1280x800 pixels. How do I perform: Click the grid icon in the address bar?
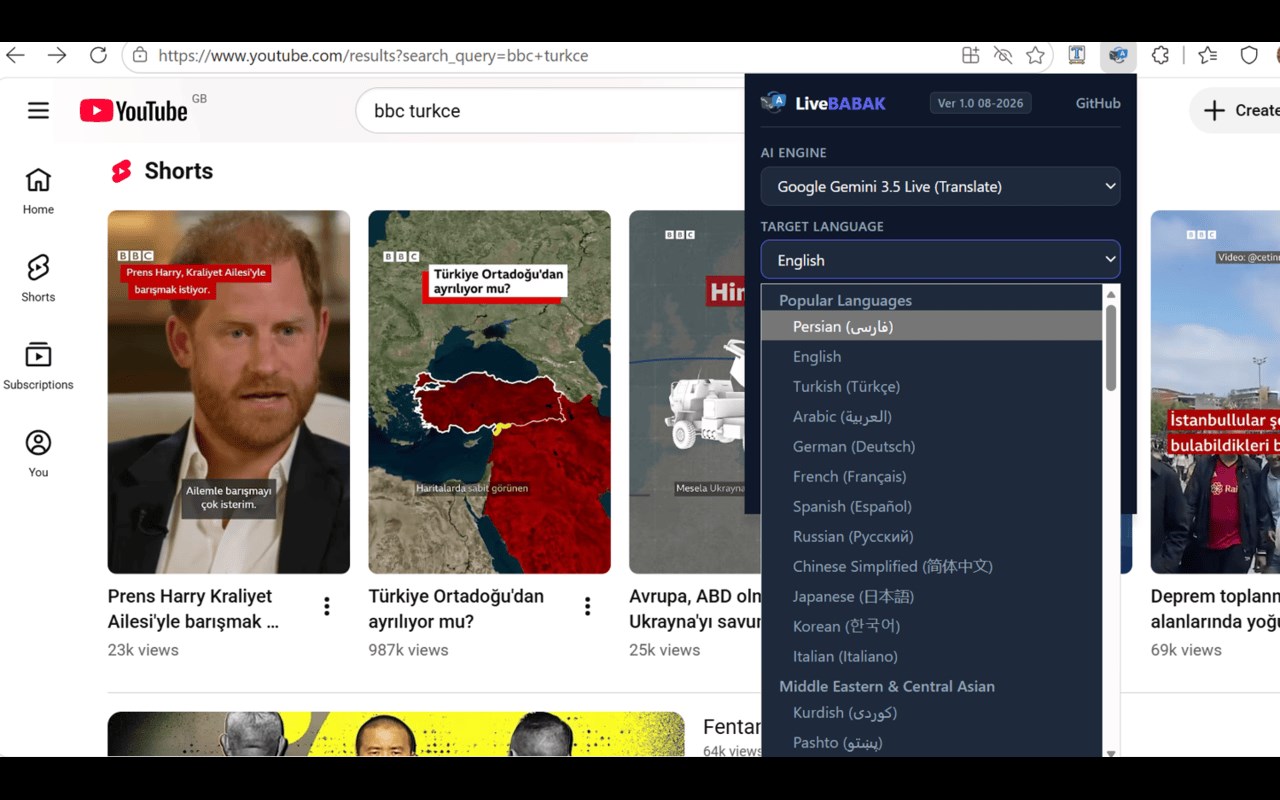click(970, 56)
